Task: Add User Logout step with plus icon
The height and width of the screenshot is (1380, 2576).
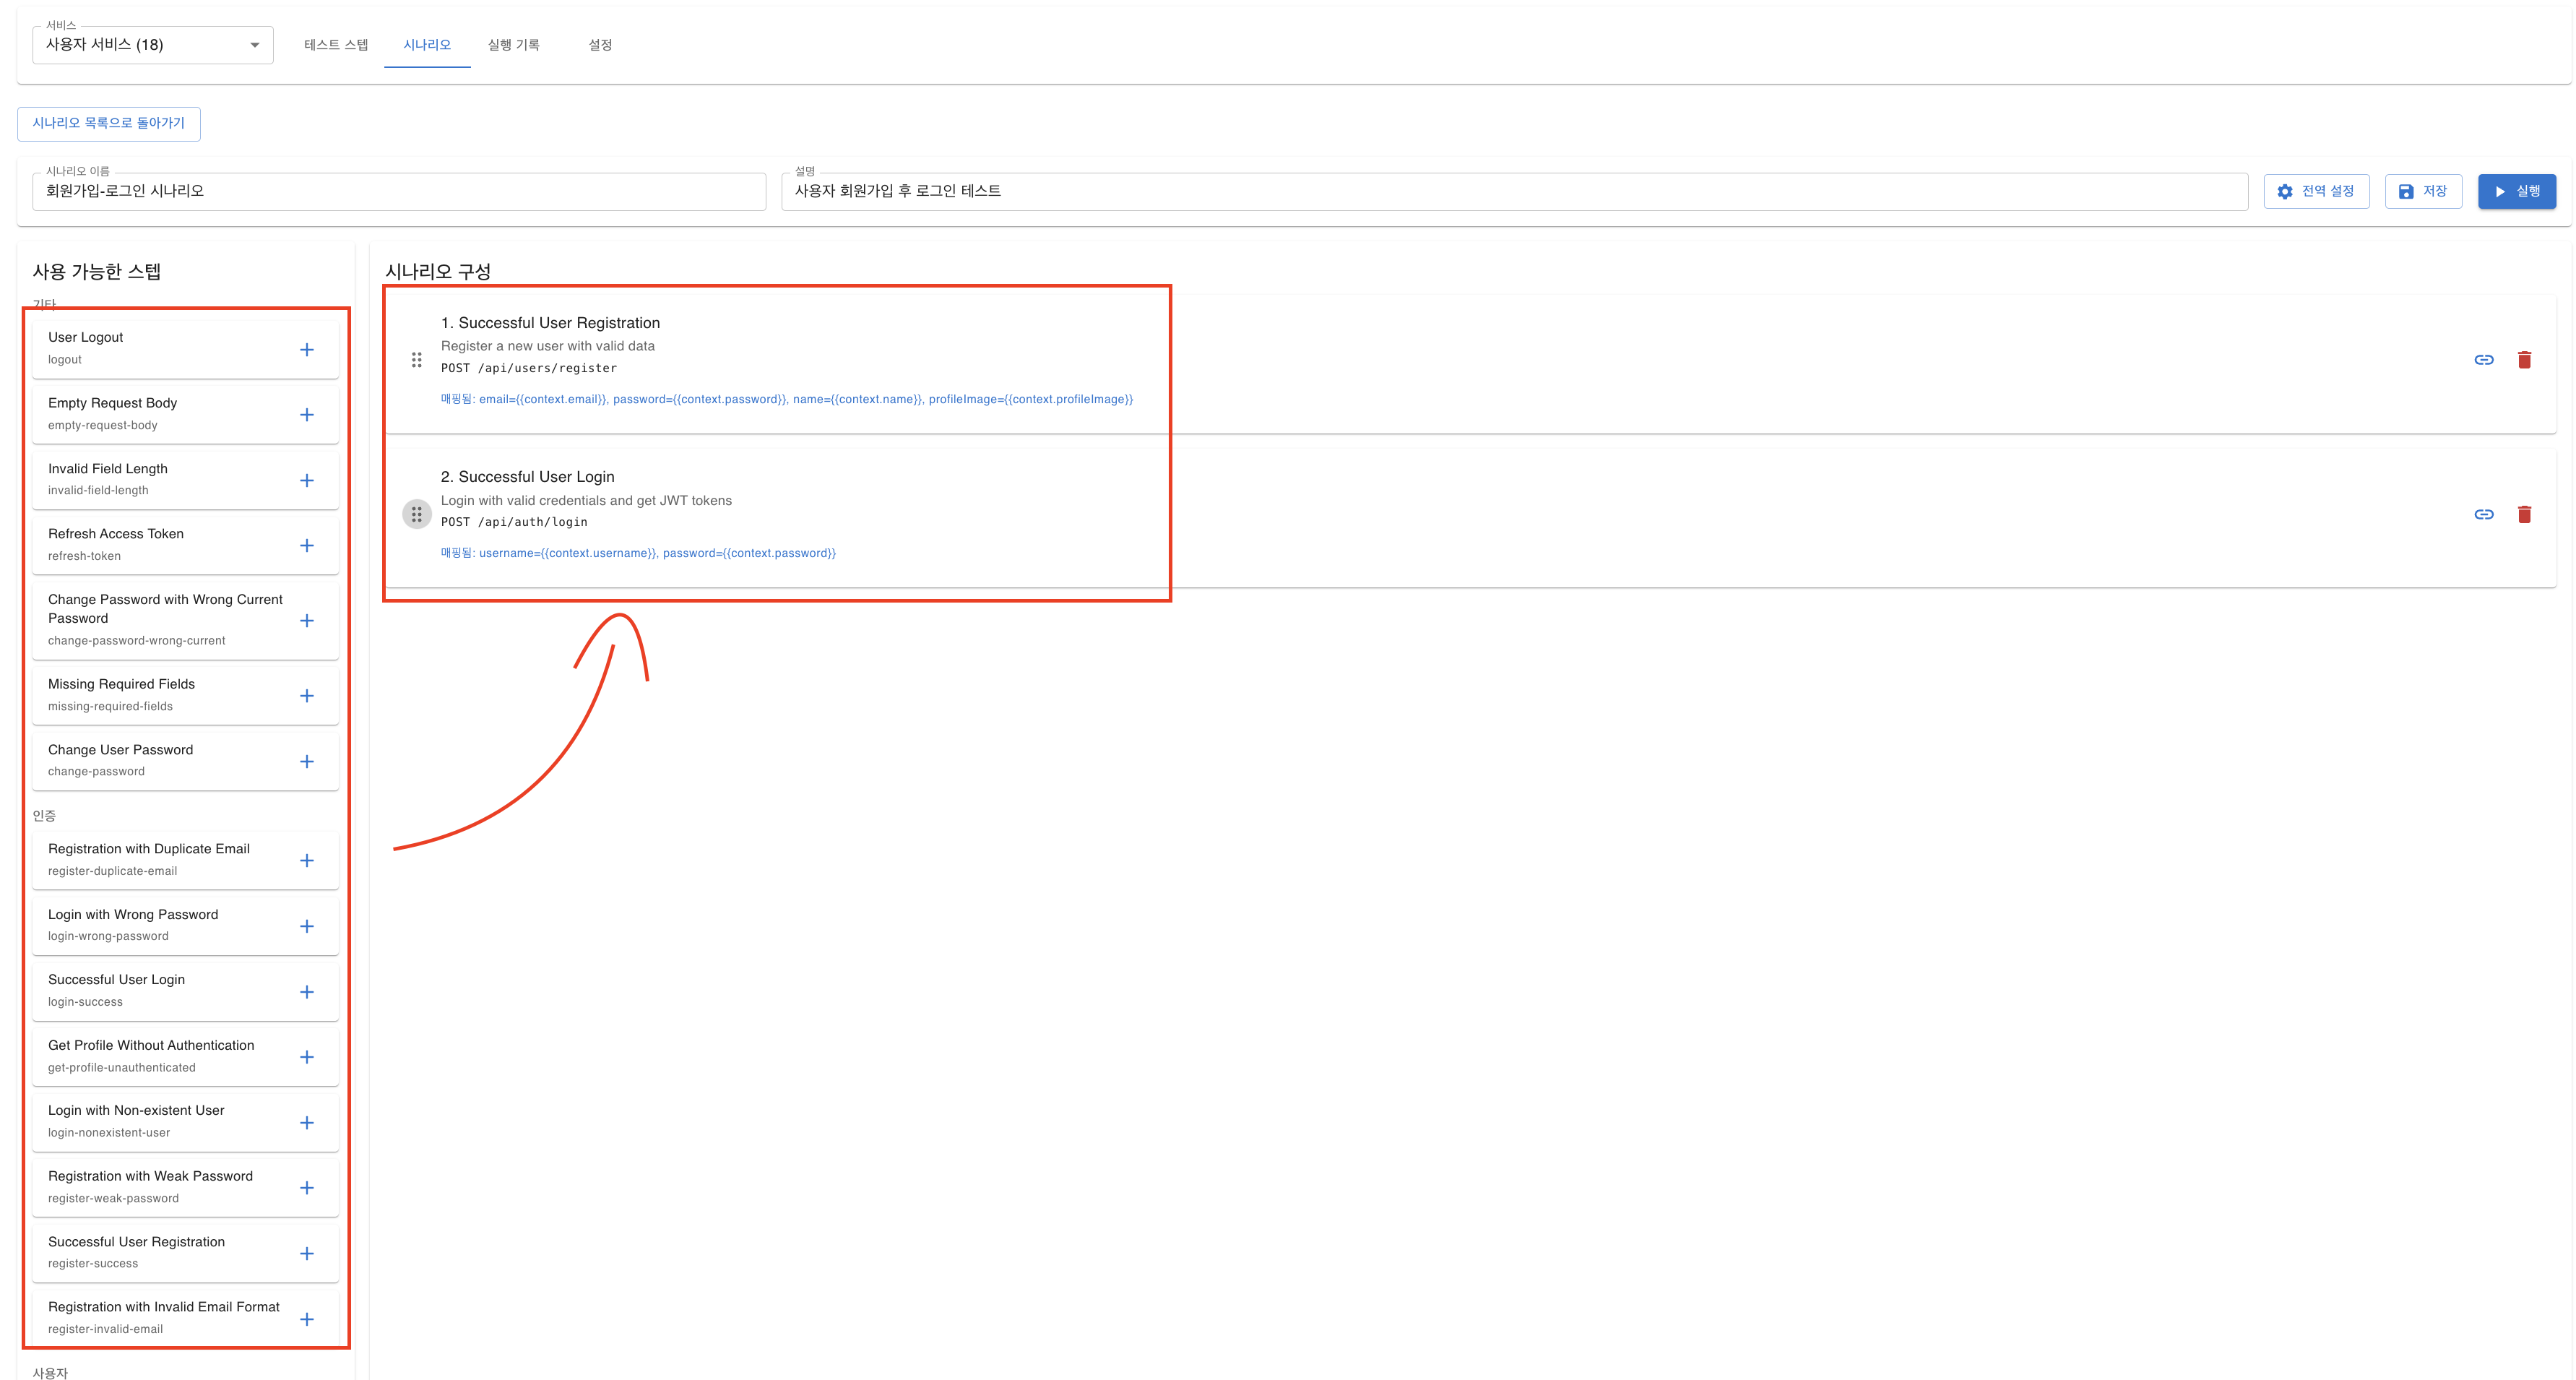Action: pyautogui.click(x=307, y=350)
